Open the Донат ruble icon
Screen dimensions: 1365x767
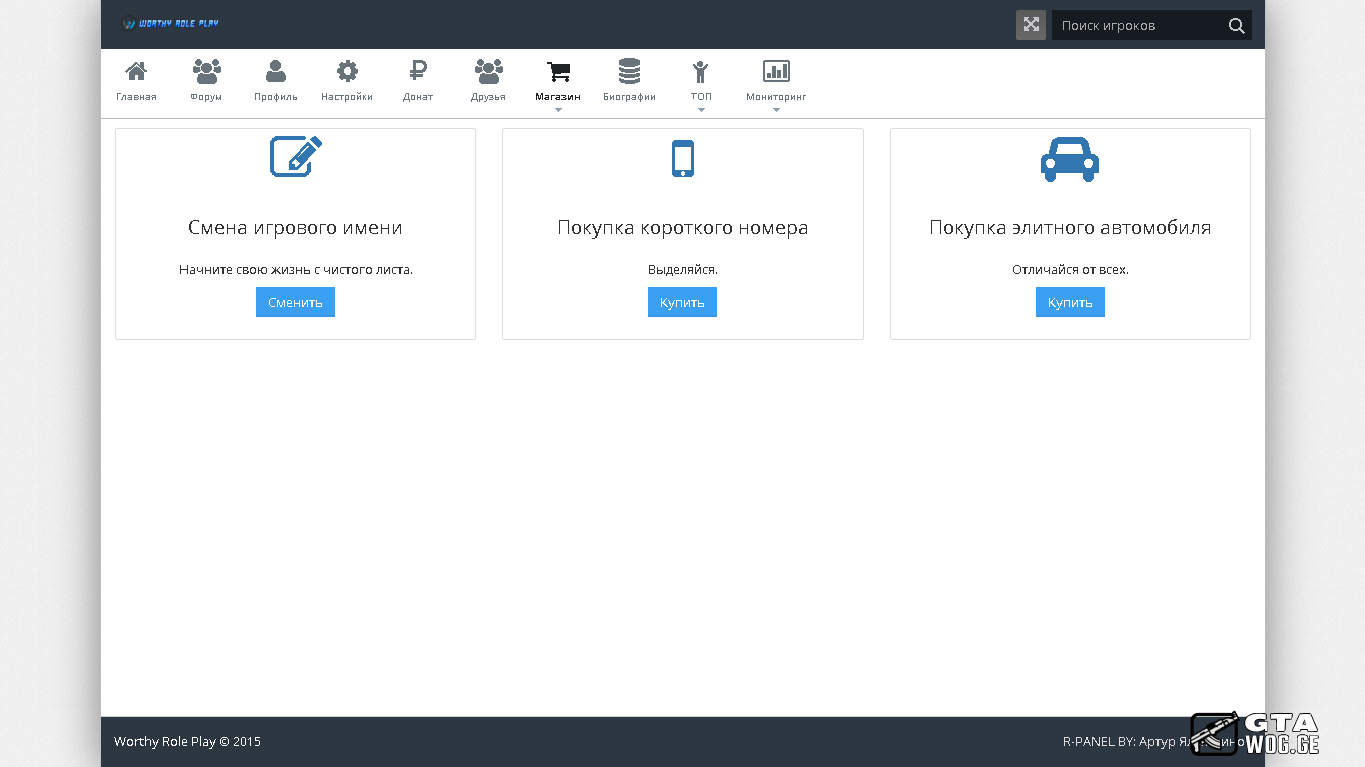coord(418,72)
